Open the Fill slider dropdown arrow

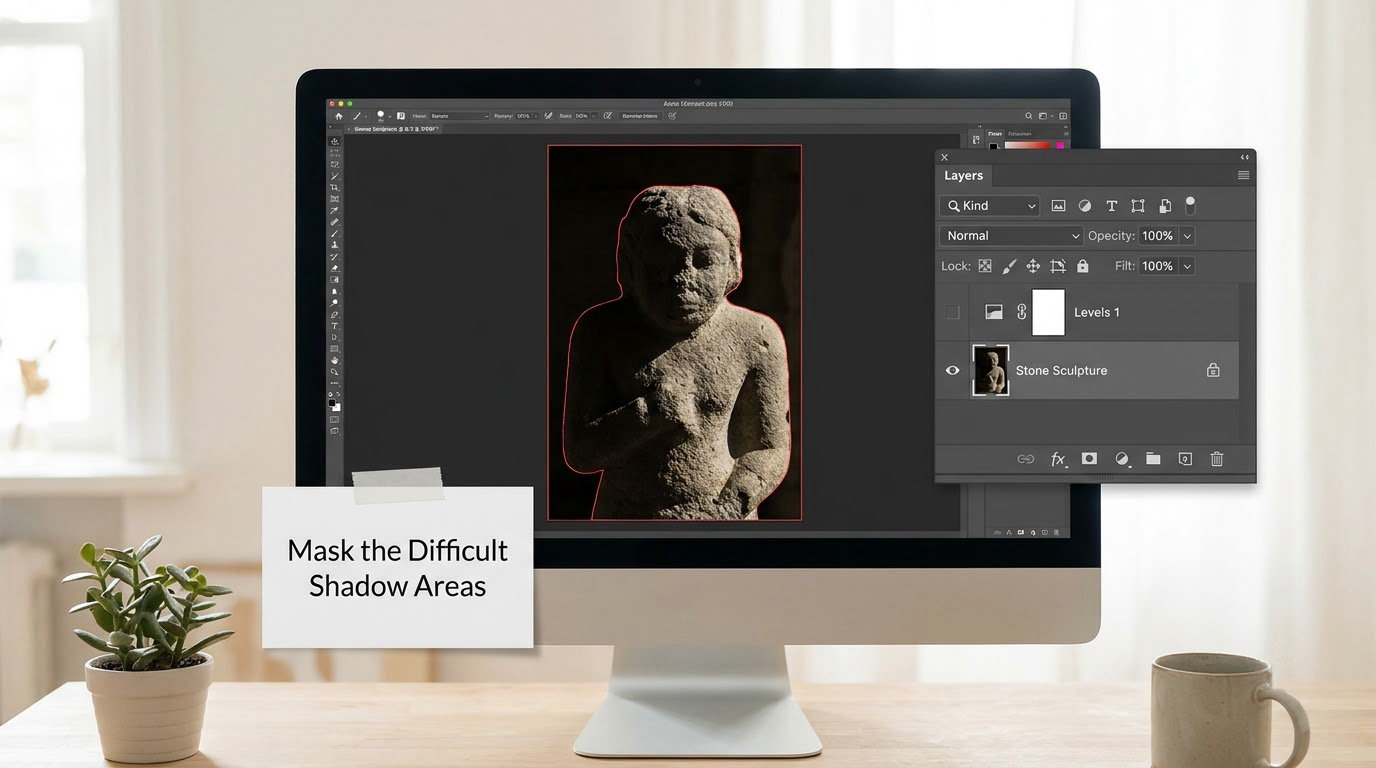click(x=1187, y=266)
